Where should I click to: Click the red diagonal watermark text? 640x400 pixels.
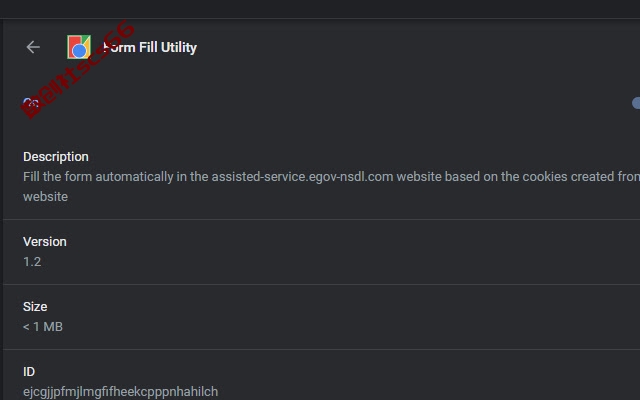[x=78, y=69]
